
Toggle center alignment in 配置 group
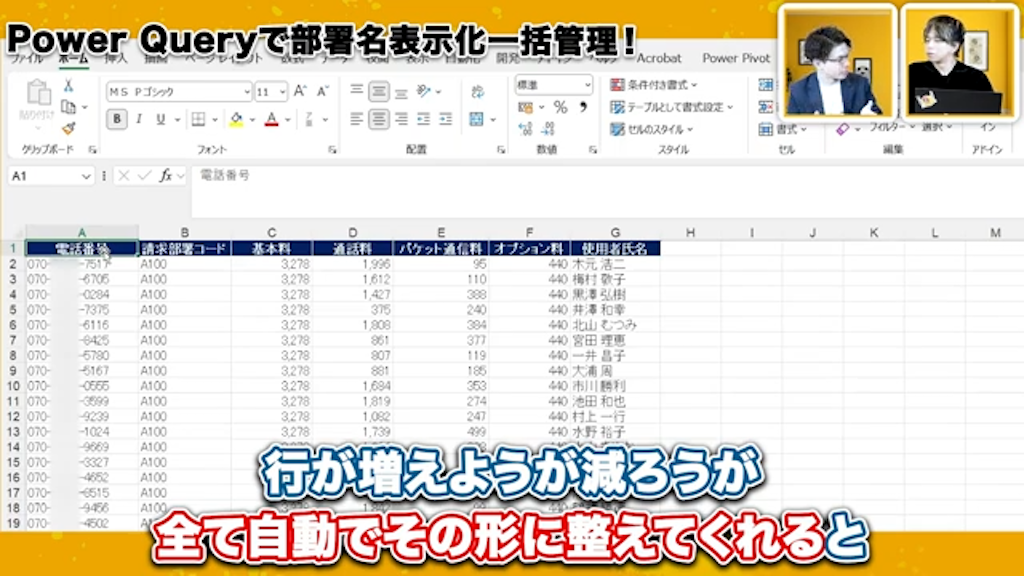[379, 119]
